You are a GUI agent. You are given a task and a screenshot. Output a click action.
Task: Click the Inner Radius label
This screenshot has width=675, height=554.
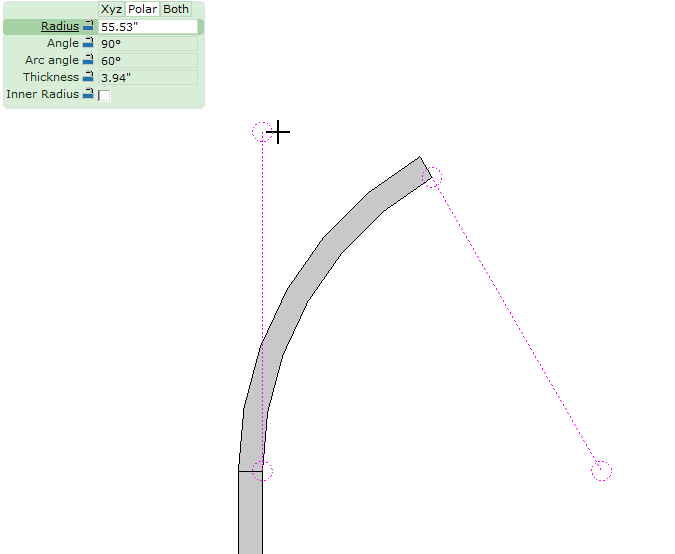pos(42,94)
